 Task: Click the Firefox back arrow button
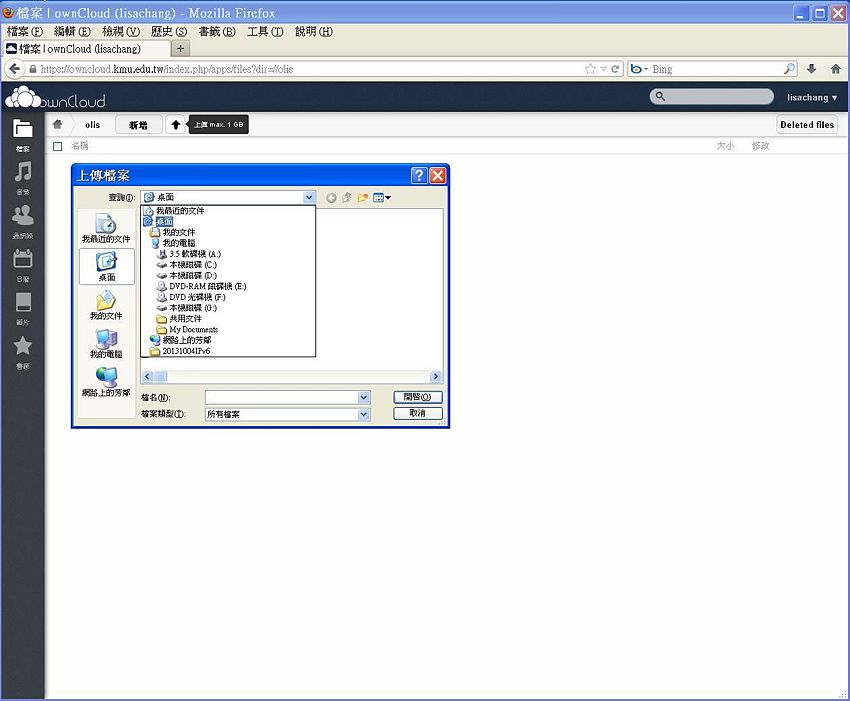(15, 69)
